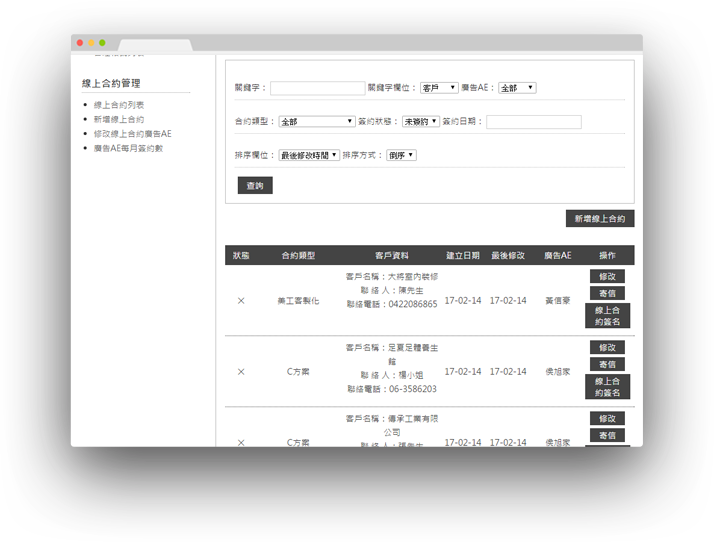714x542 pixels.
Task: Open 修改線上合約廣告AE sidebar link
Action: (x=133, y=133)
